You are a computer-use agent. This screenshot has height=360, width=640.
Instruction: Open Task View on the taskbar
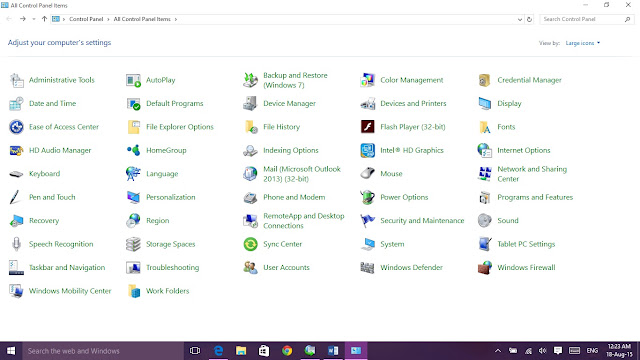[195, 351]
